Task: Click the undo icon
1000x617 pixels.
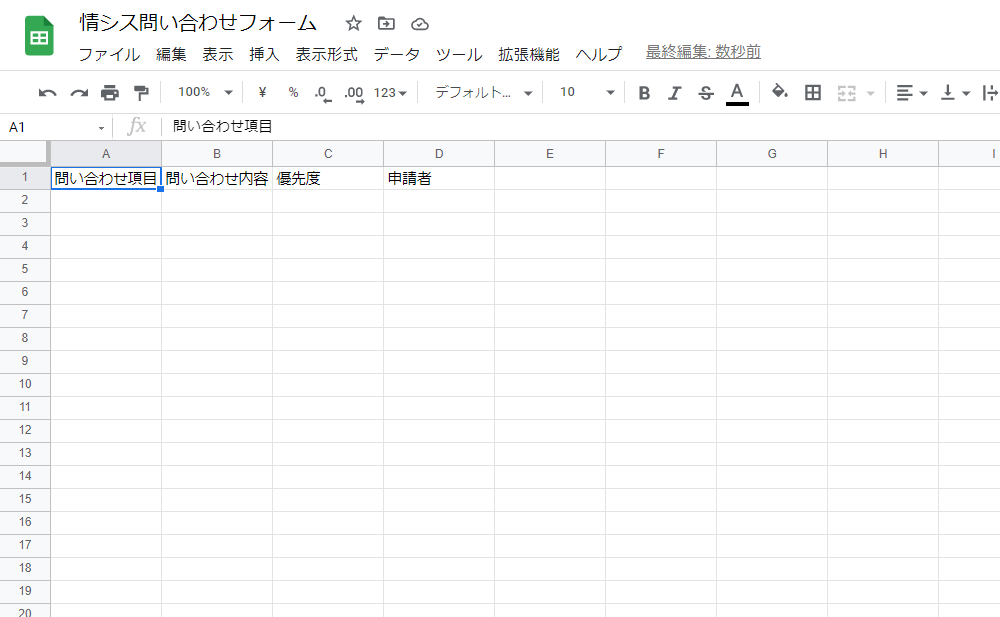Action: pyautogui.click(x=48, y=91)
